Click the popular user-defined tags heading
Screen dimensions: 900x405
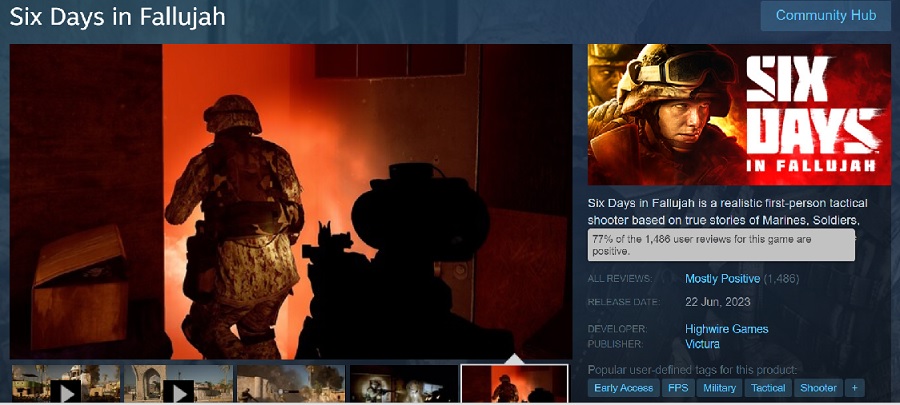pos(692,370)
